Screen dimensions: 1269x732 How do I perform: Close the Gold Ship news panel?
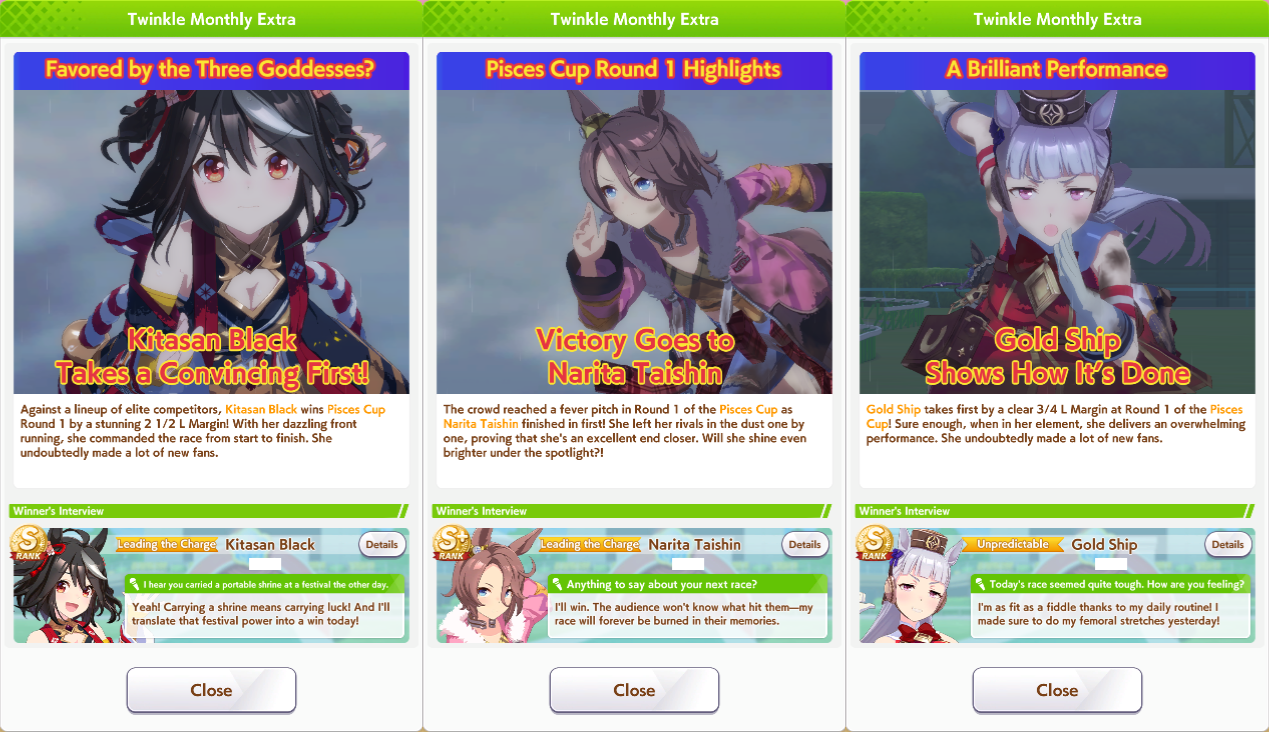pos(1057,690)
